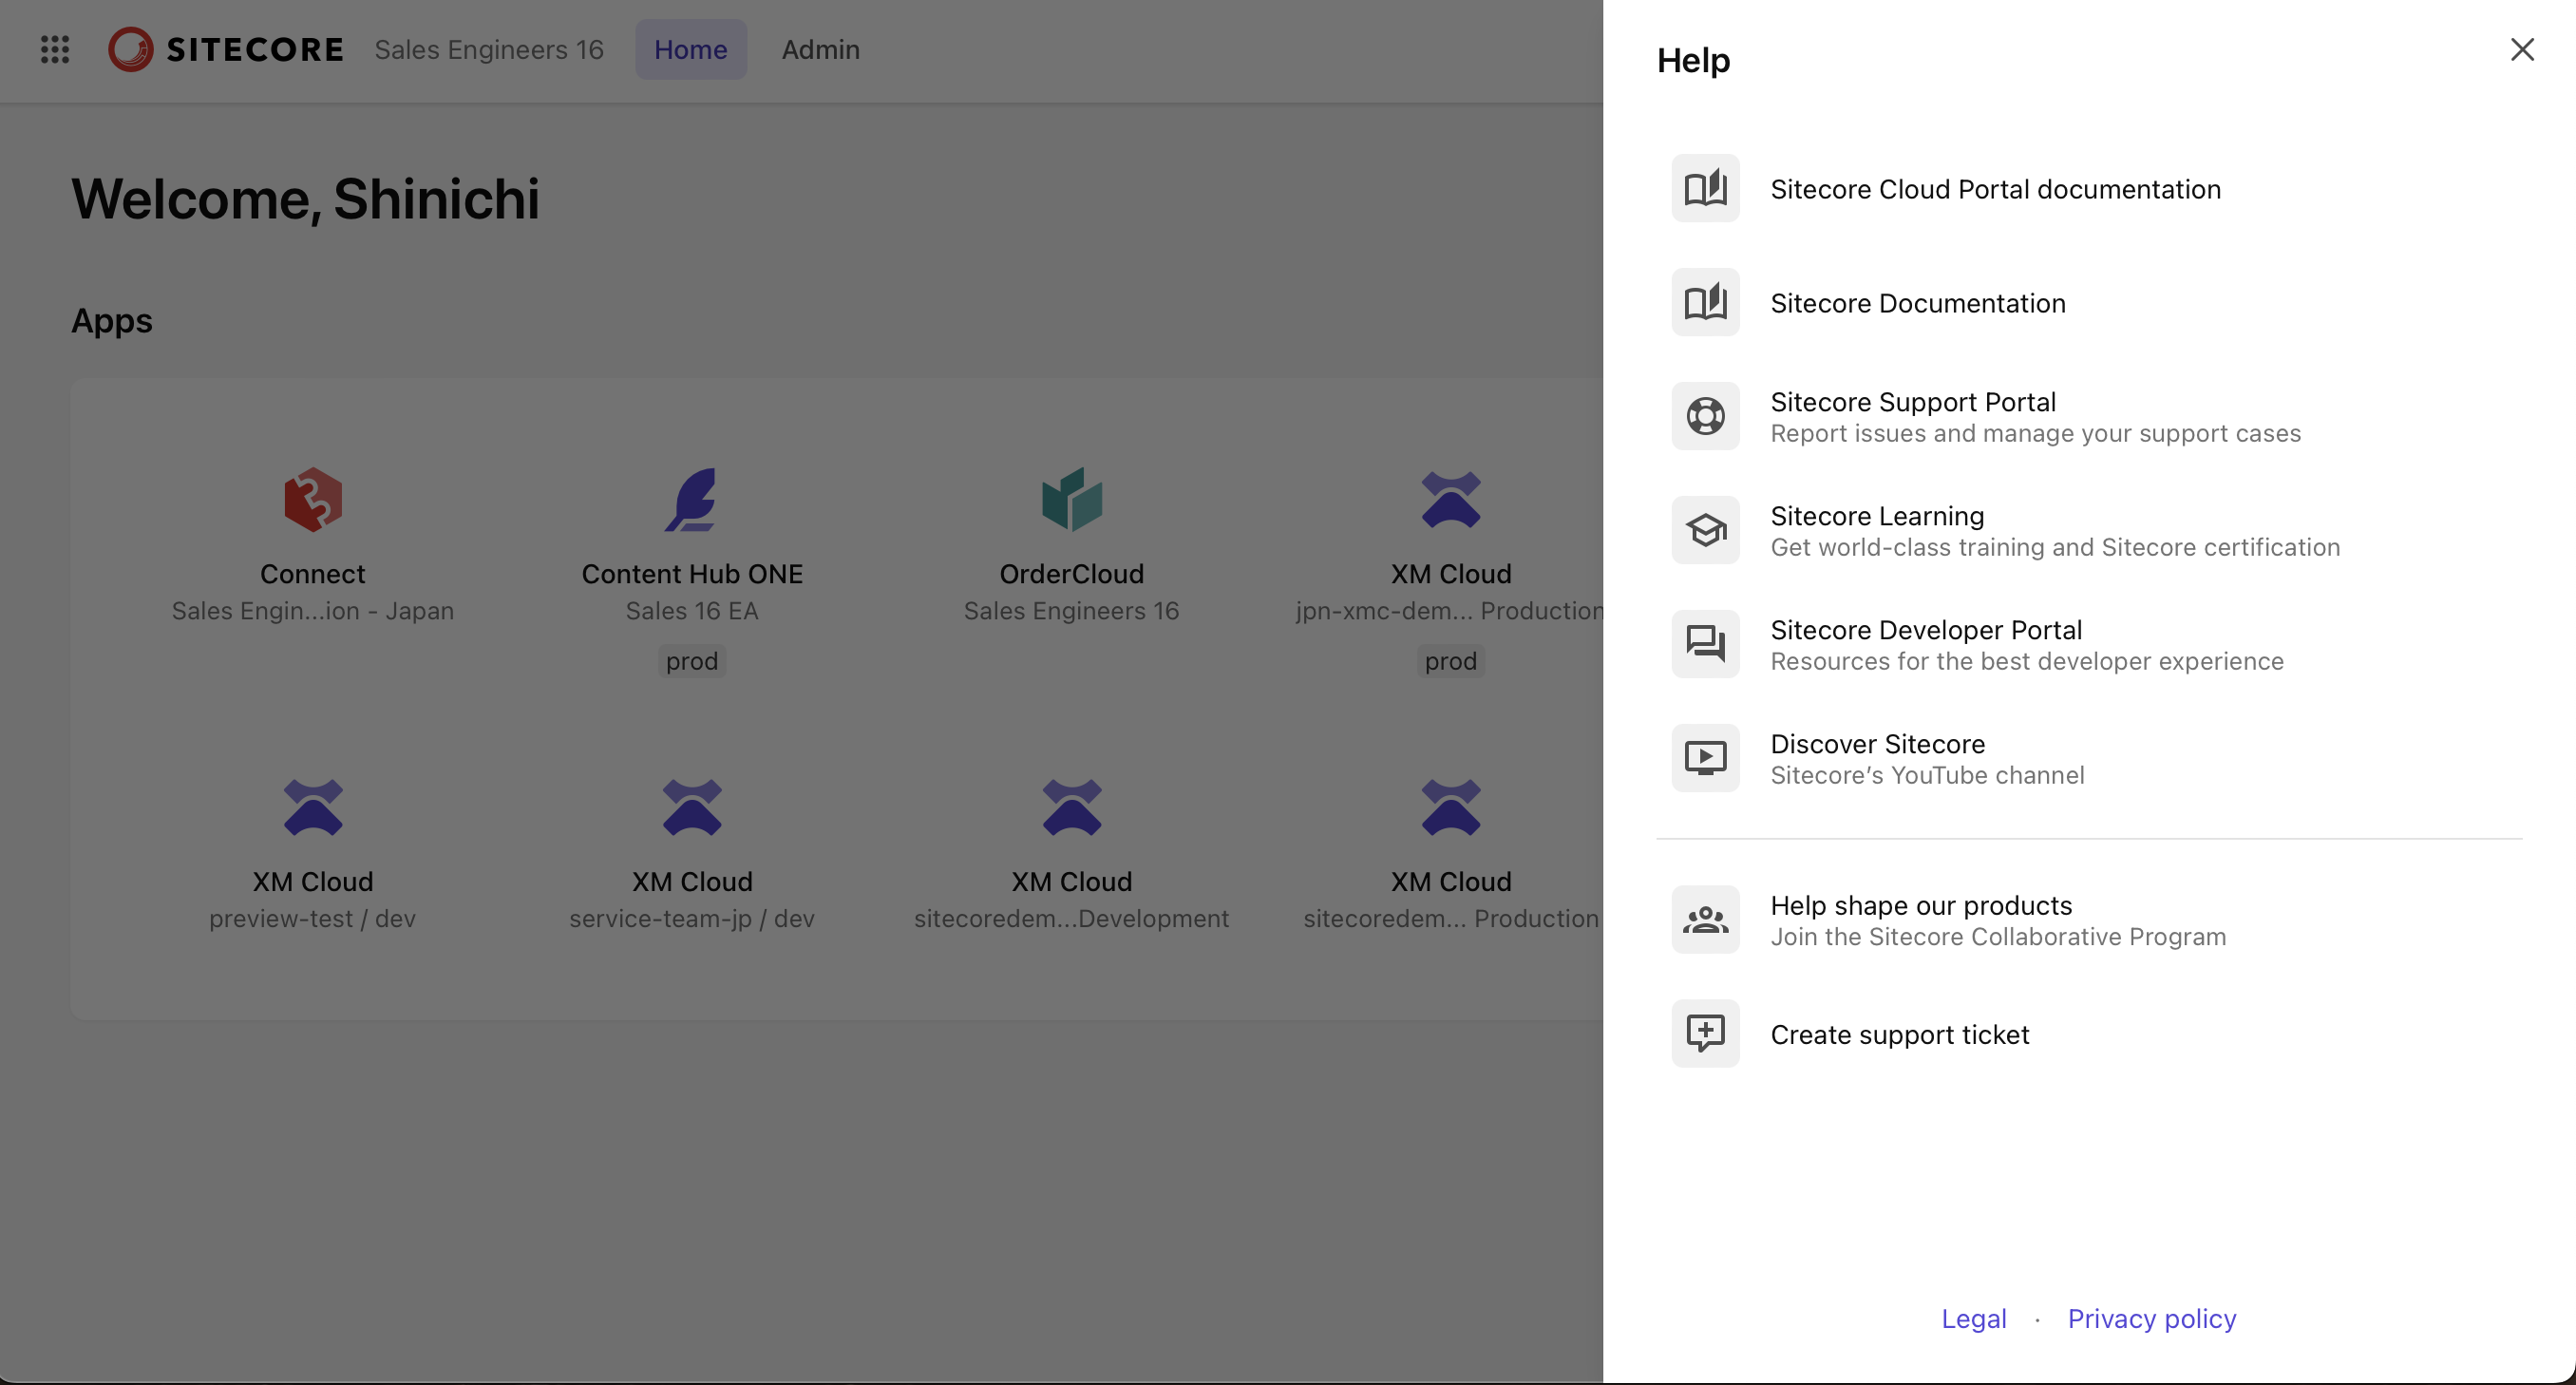Open Sitecore Developer Portal link
This screenshot has width=2576, height=1385.
tap(1926, 630)
